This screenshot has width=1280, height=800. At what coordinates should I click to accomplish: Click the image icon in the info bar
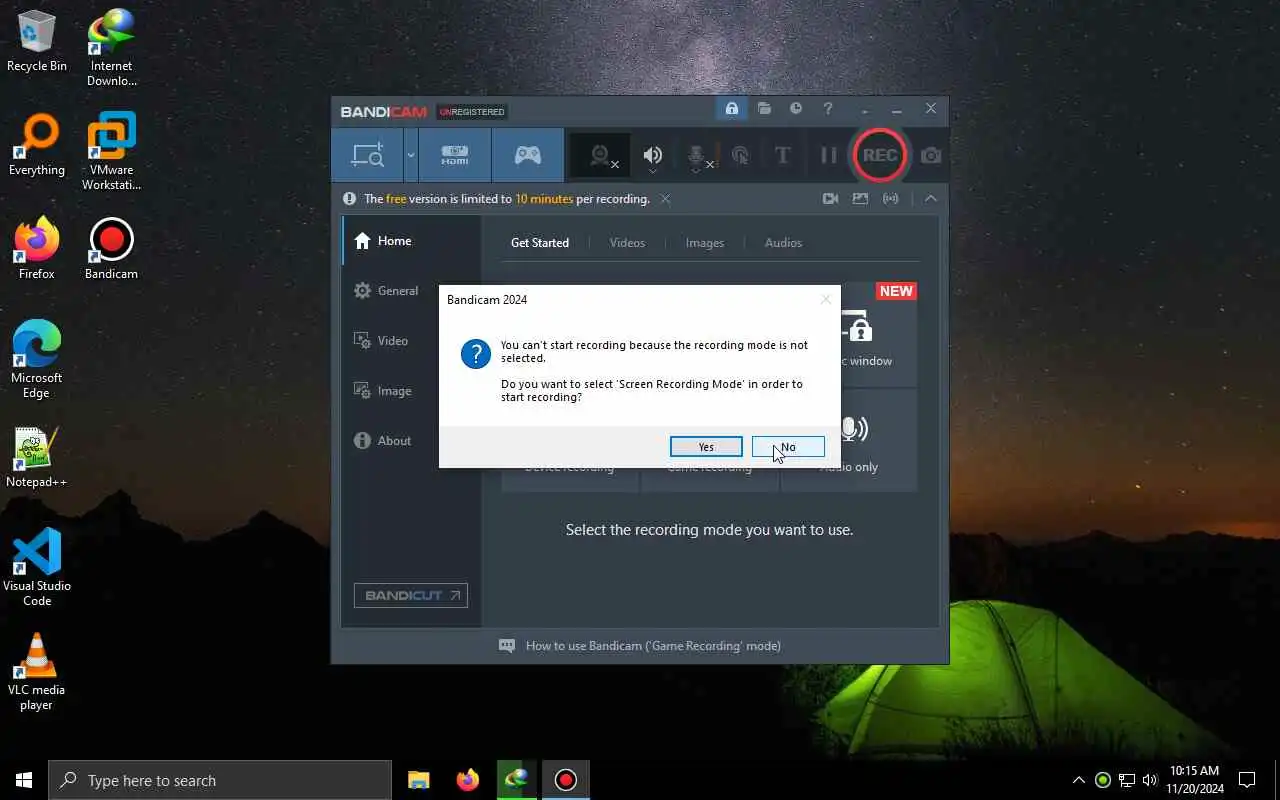click(x=860, y=198)
